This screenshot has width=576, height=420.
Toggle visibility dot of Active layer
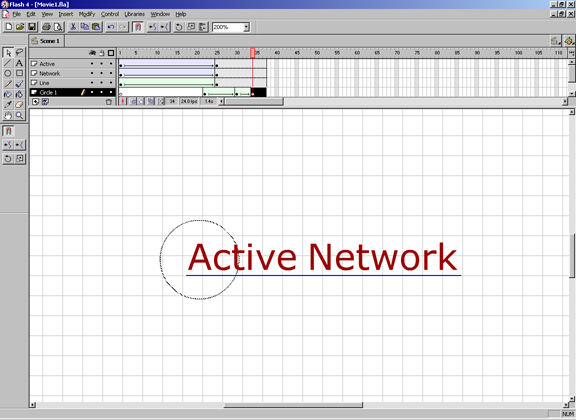click(92, 64)
